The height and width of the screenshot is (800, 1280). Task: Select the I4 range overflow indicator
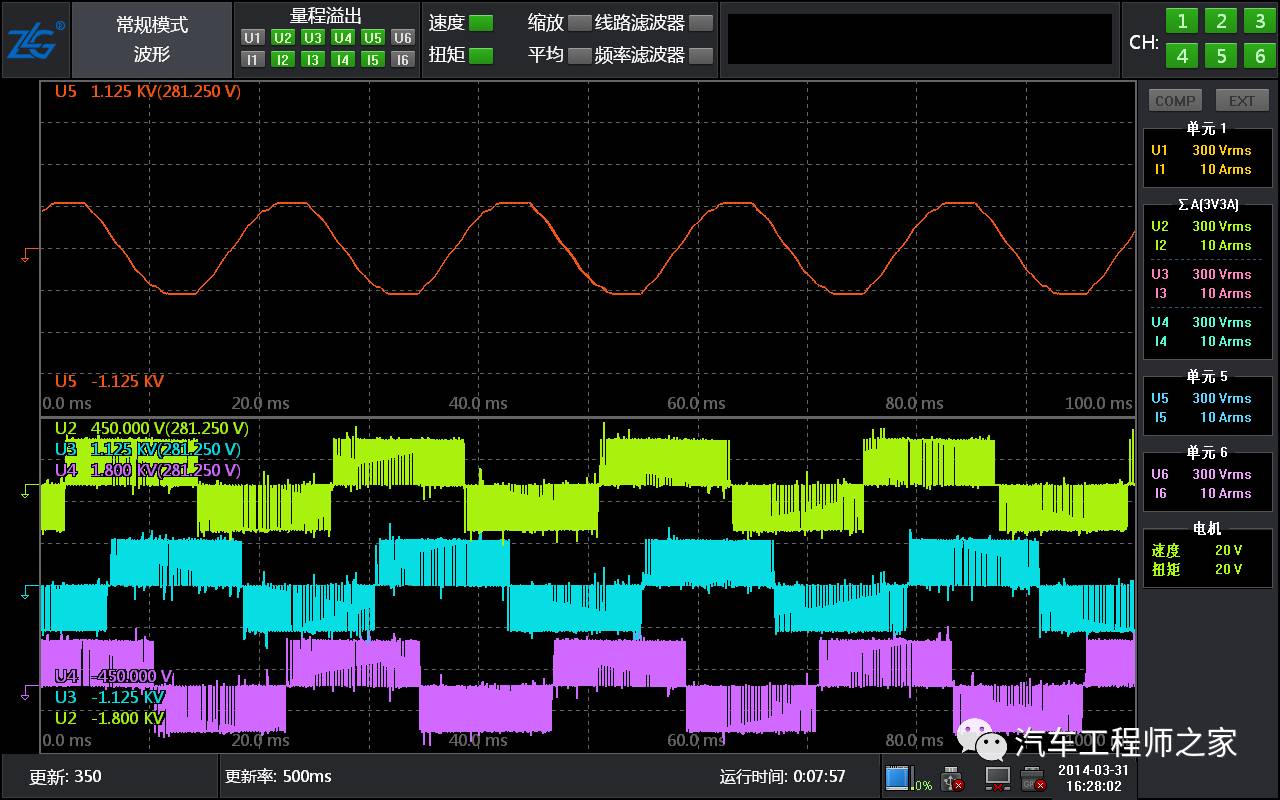343,59
